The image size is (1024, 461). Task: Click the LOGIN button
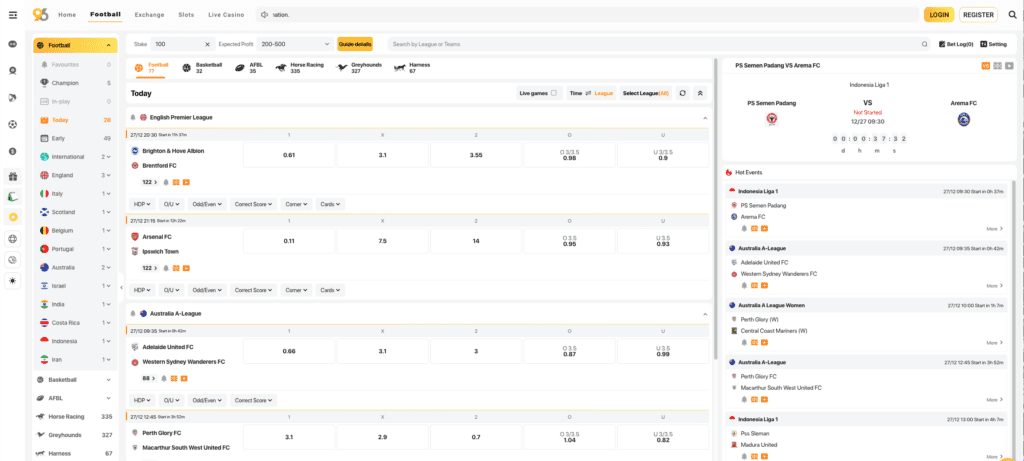pyautogui.click(x=939, y=14)
